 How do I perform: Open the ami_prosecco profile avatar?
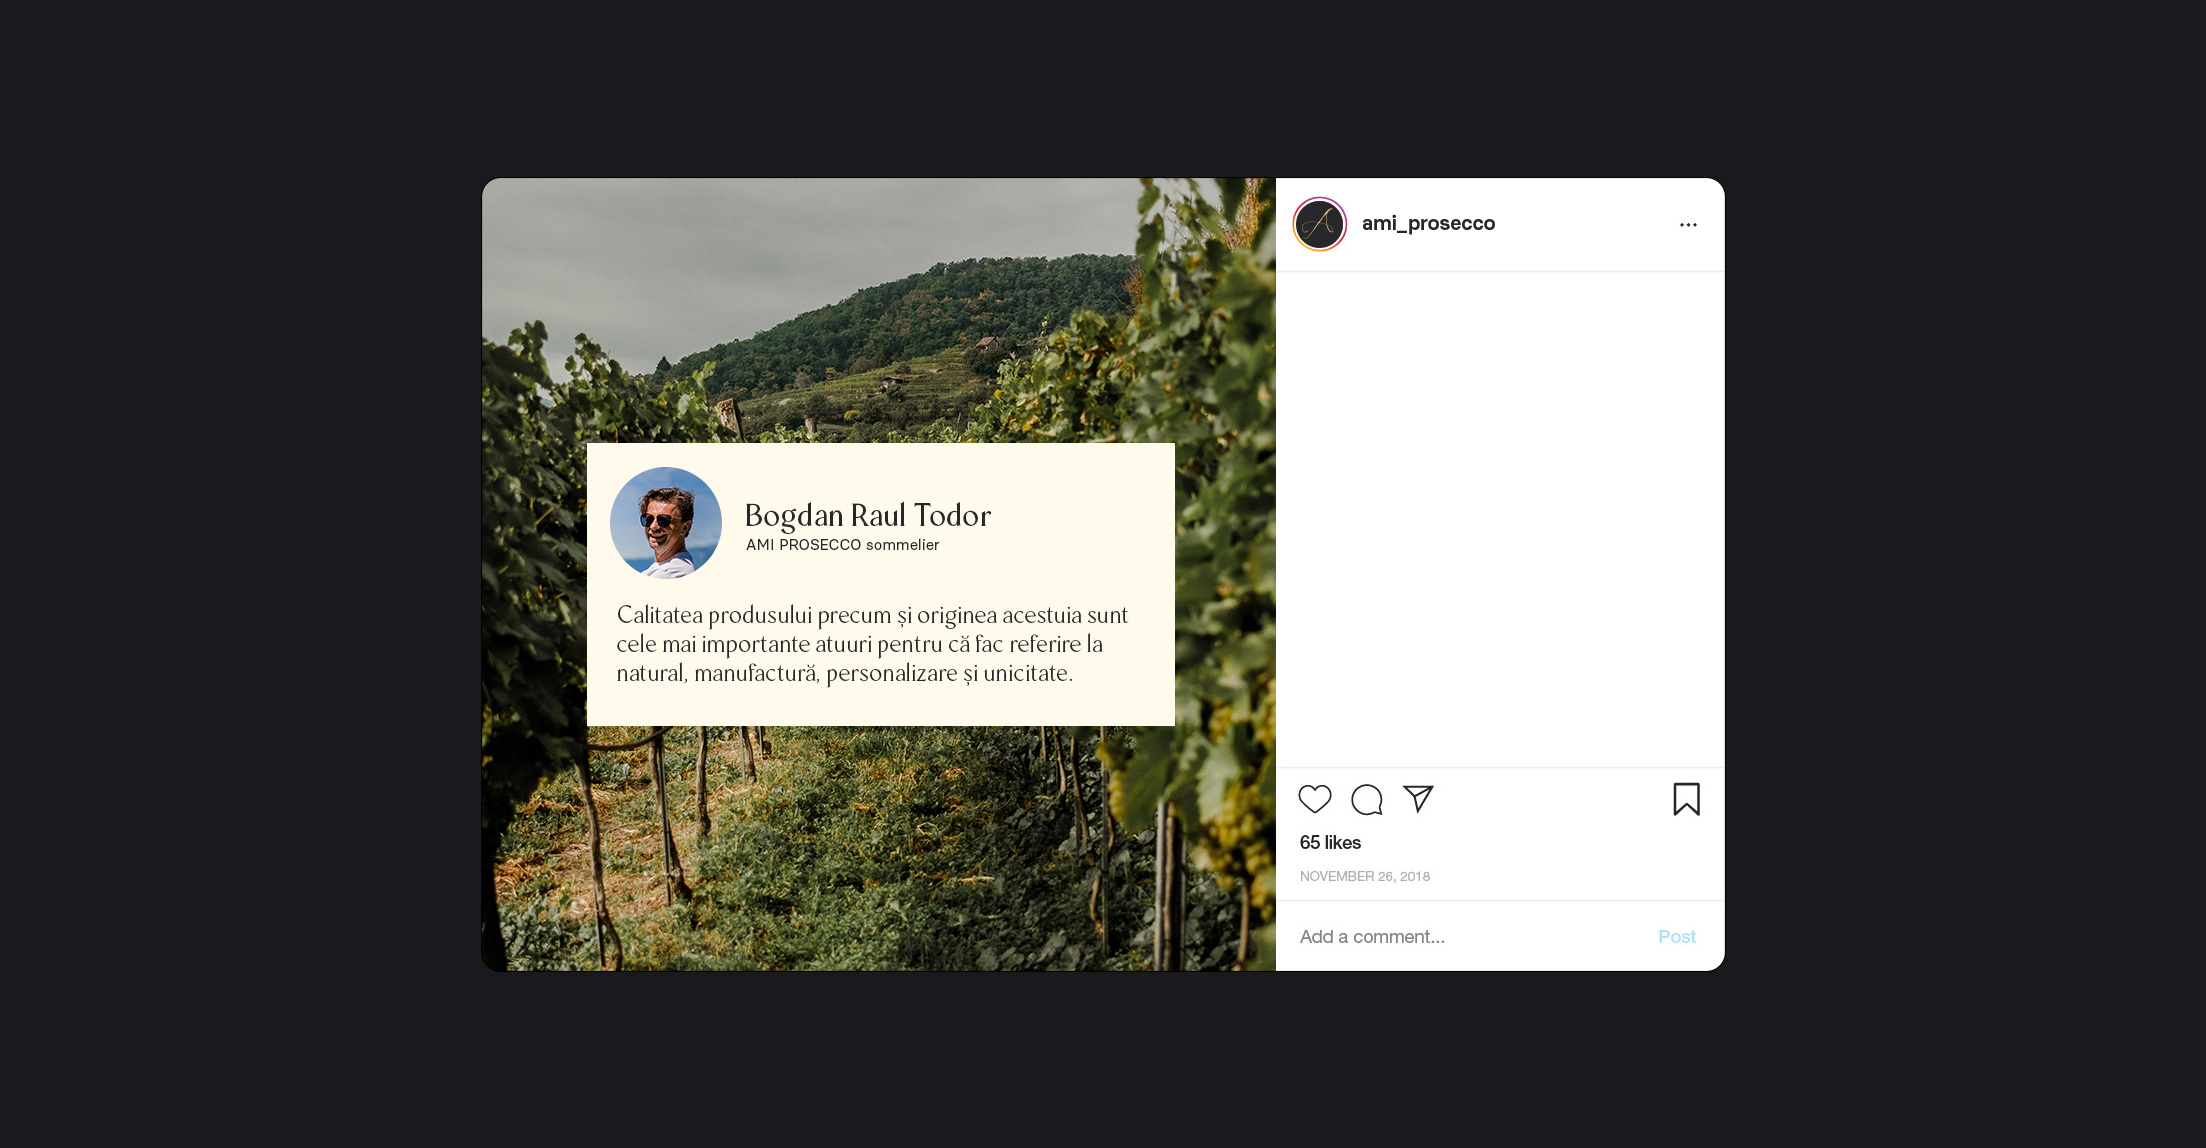(x=1320, y=224)
